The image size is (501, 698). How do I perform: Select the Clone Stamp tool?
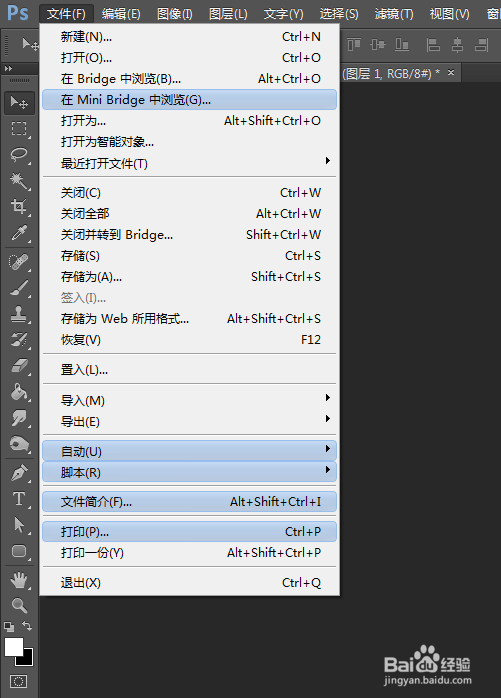[x=19, y=314]
